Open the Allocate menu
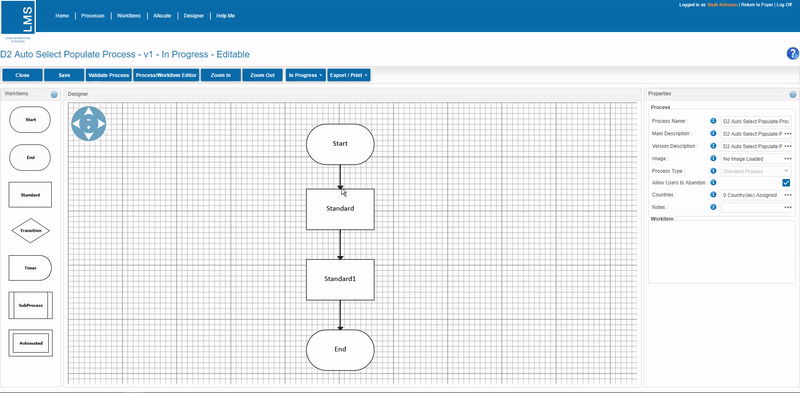 (162, 16)
